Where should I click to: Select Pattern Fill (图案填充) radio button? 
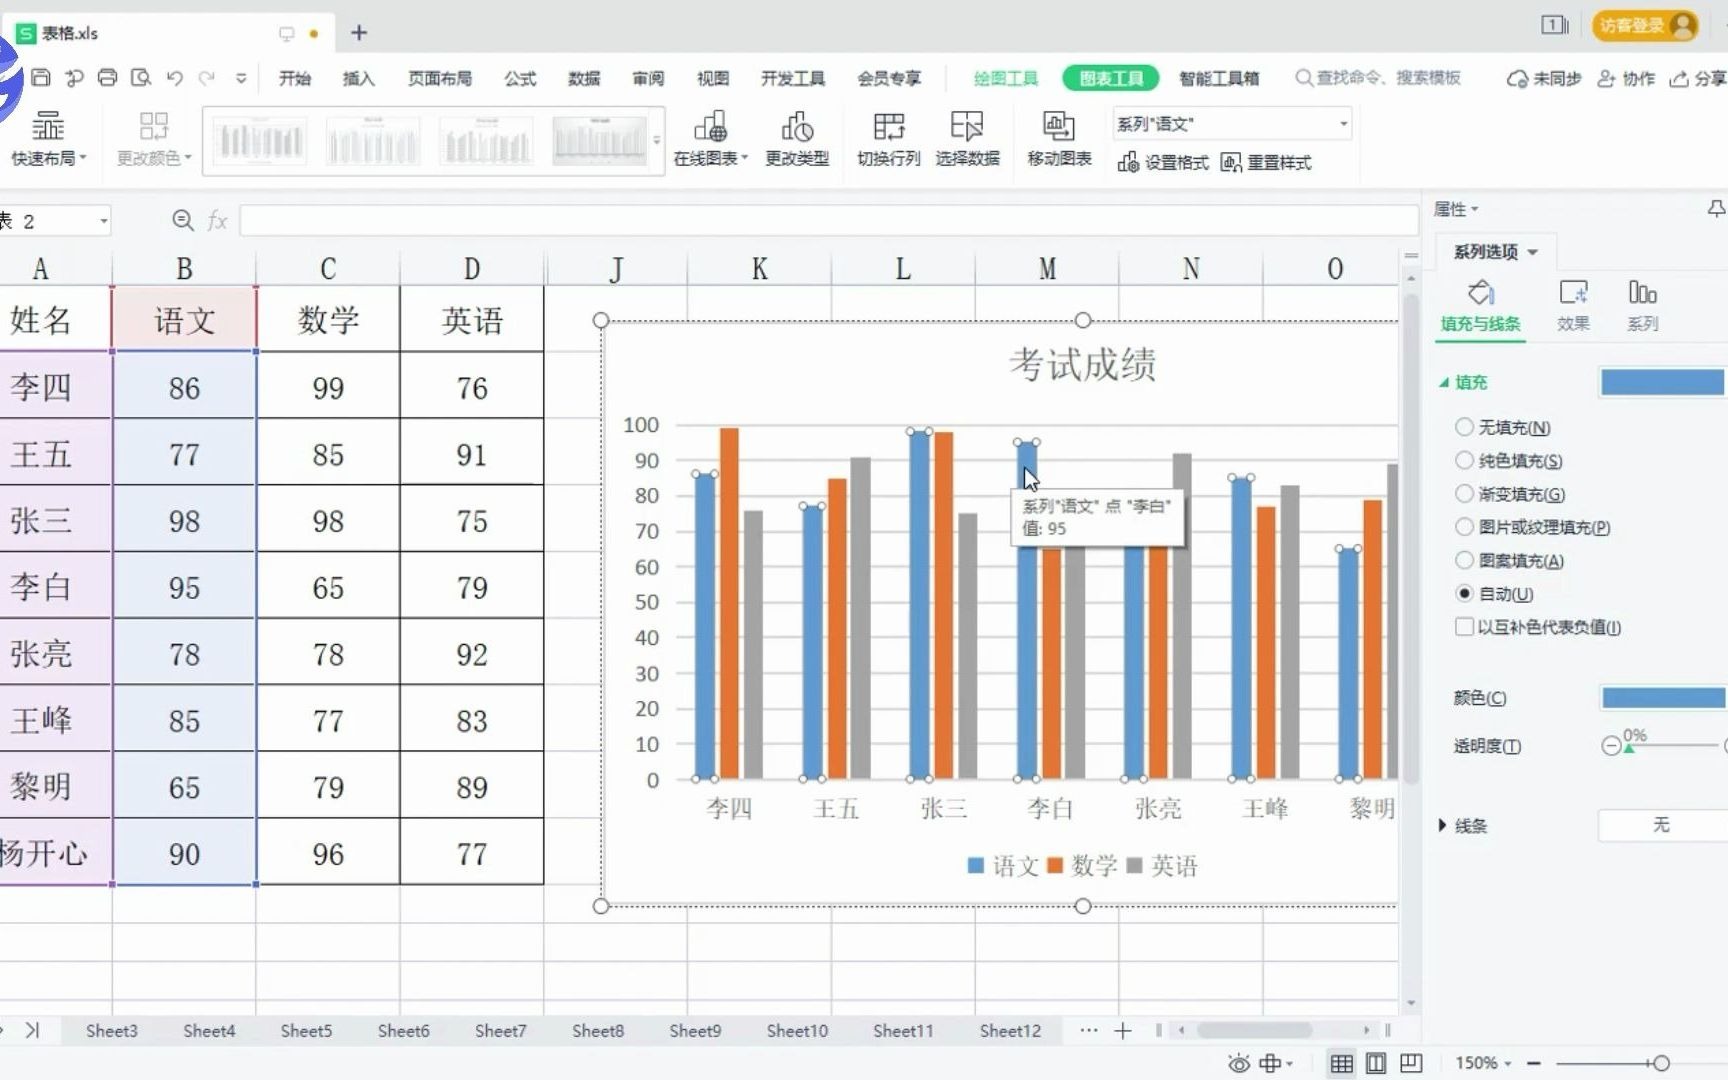coord(1464,560)
